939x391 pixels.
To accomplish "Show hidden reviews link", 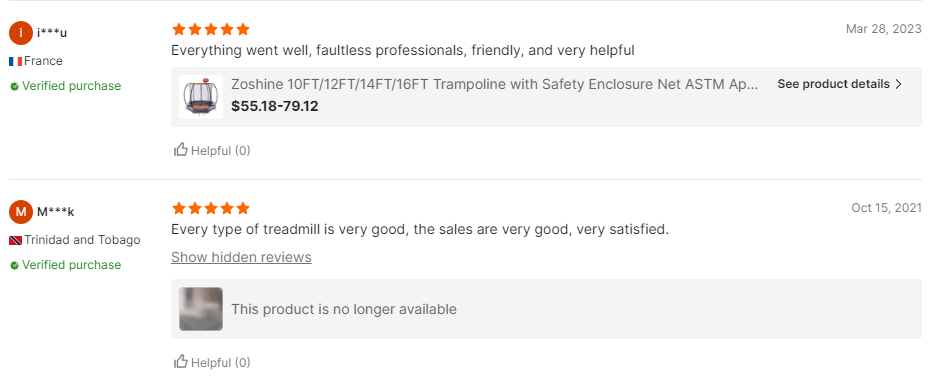I will pos(241,257).
